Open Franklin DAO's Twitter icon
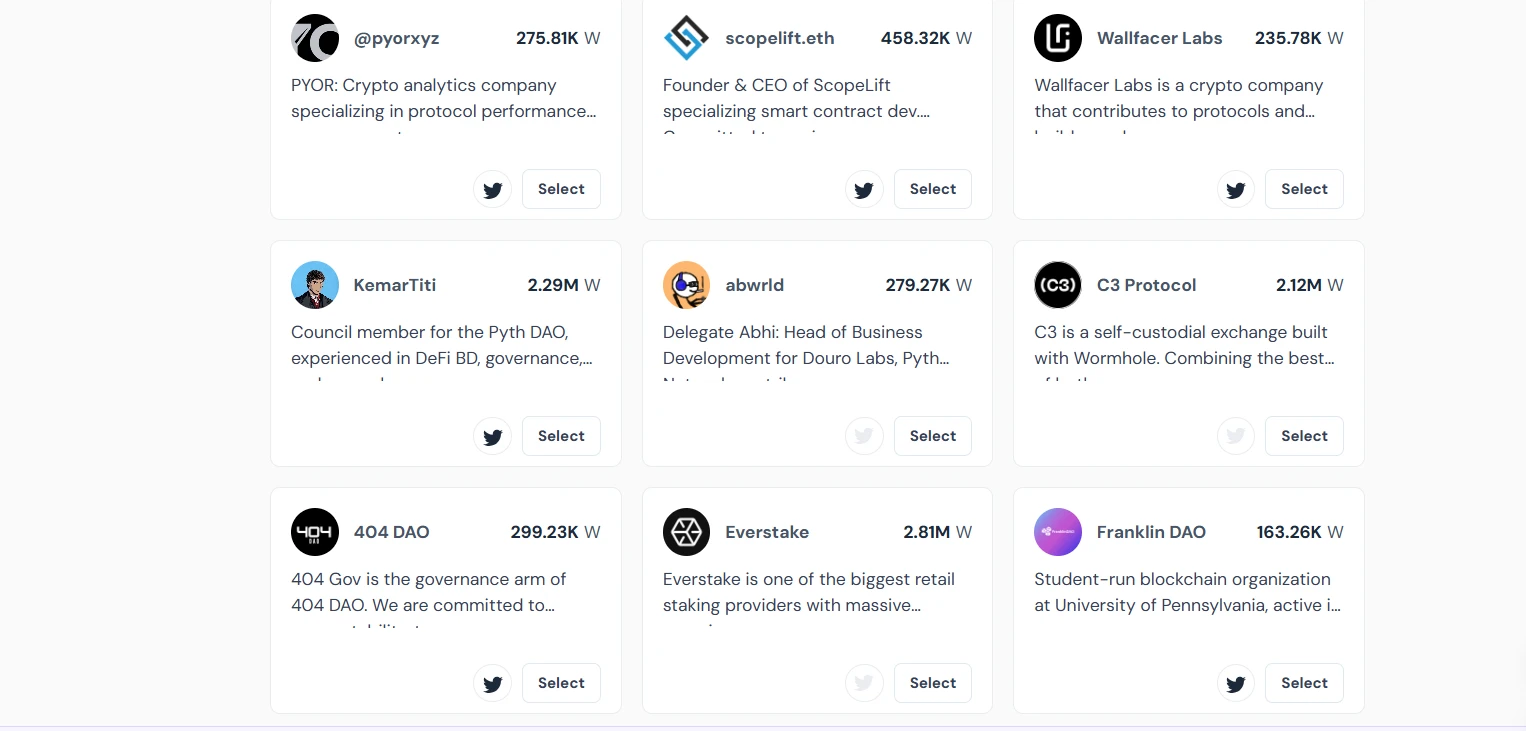 [x=1235, y=683]
